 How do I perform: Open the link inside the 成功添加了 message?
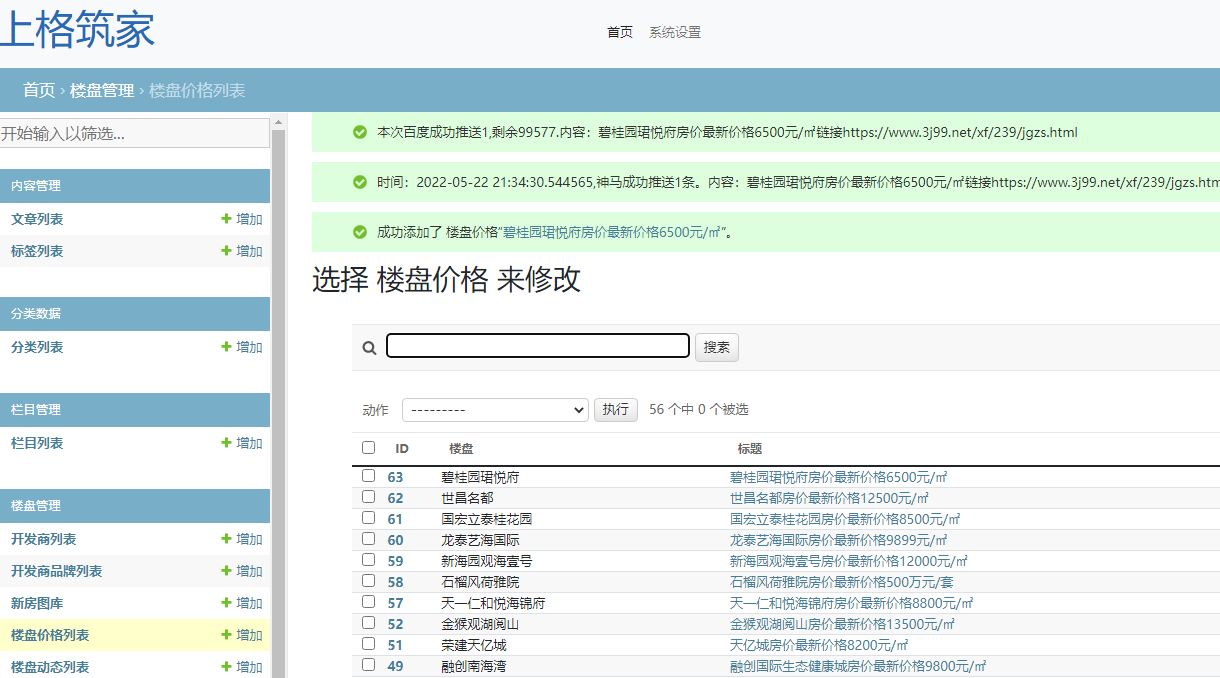612,232
